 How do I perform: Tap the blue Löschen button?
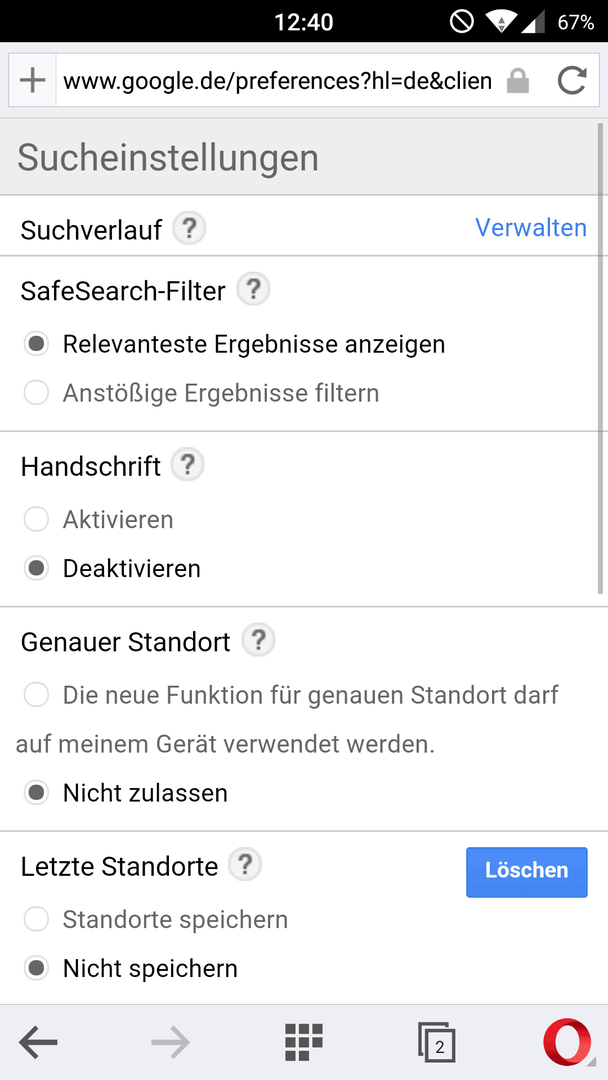pyautogui.click(x=527, y=872)
